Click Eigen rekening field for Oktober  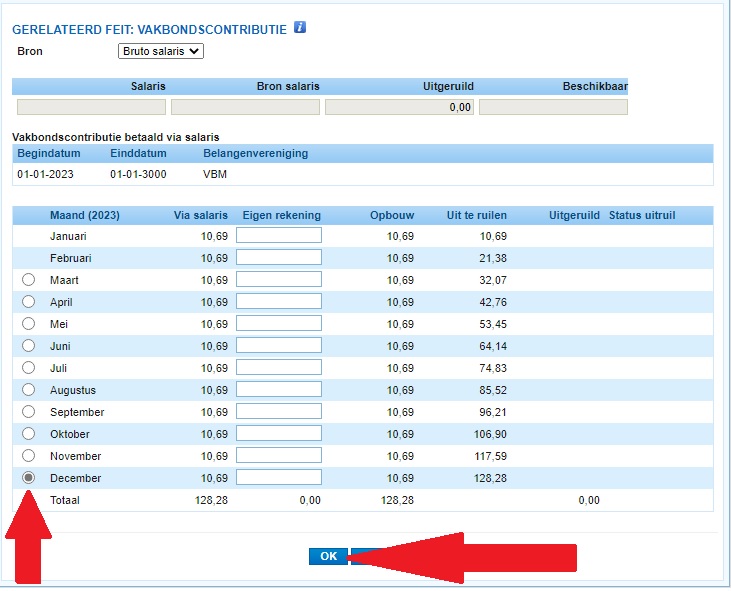pyautogui.click(x=279, y=433)
